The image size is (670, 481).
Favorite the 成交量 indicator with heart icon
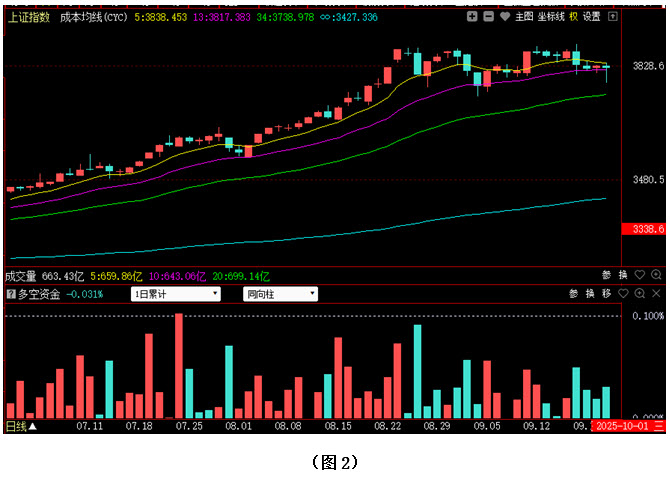(640, 275)
